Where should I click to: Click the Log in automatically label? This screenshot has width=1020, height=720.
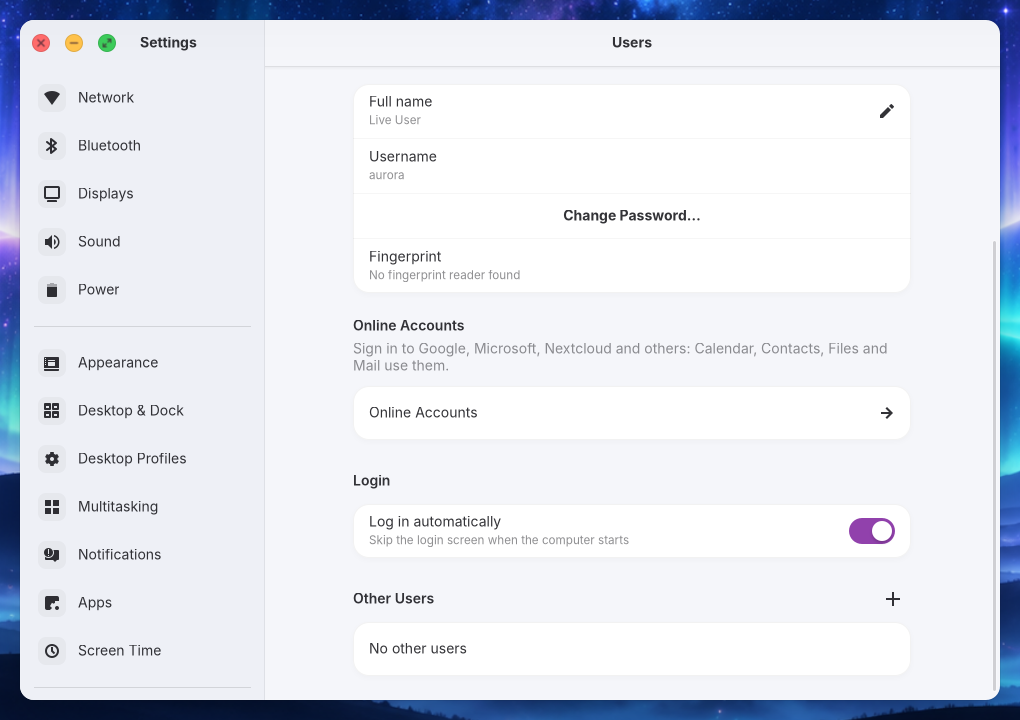[x=435, y=522]
